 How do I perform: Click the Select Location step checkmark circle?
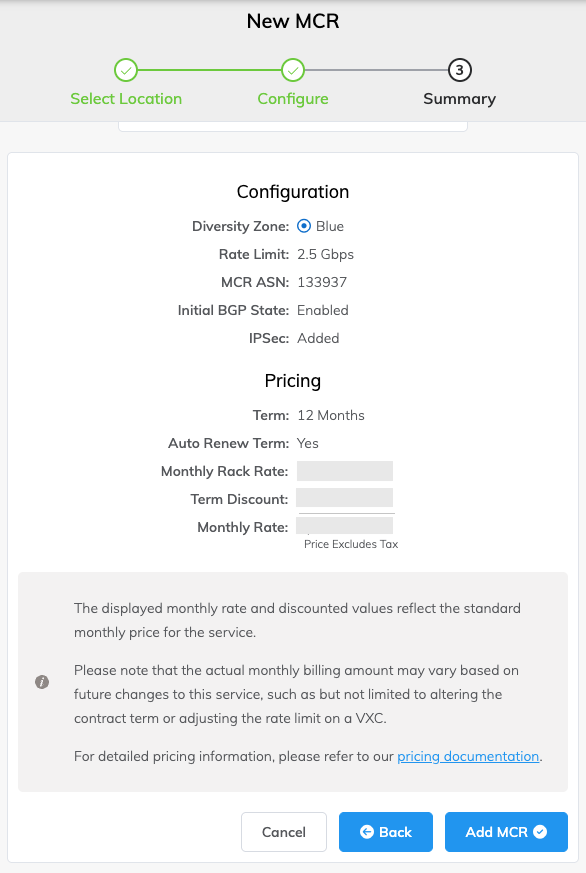126,70
